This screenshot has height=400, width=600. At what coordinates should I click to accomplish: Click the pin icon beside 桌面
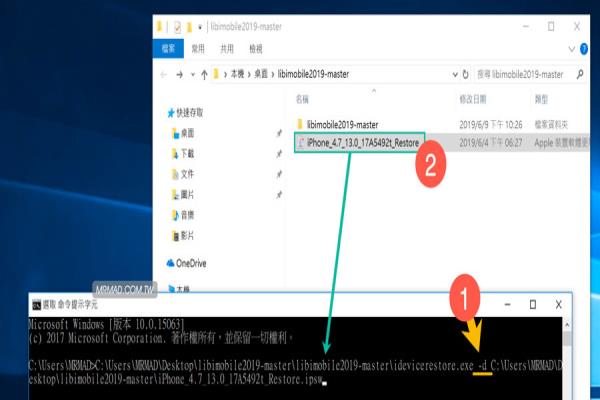(x=279, y=133)
